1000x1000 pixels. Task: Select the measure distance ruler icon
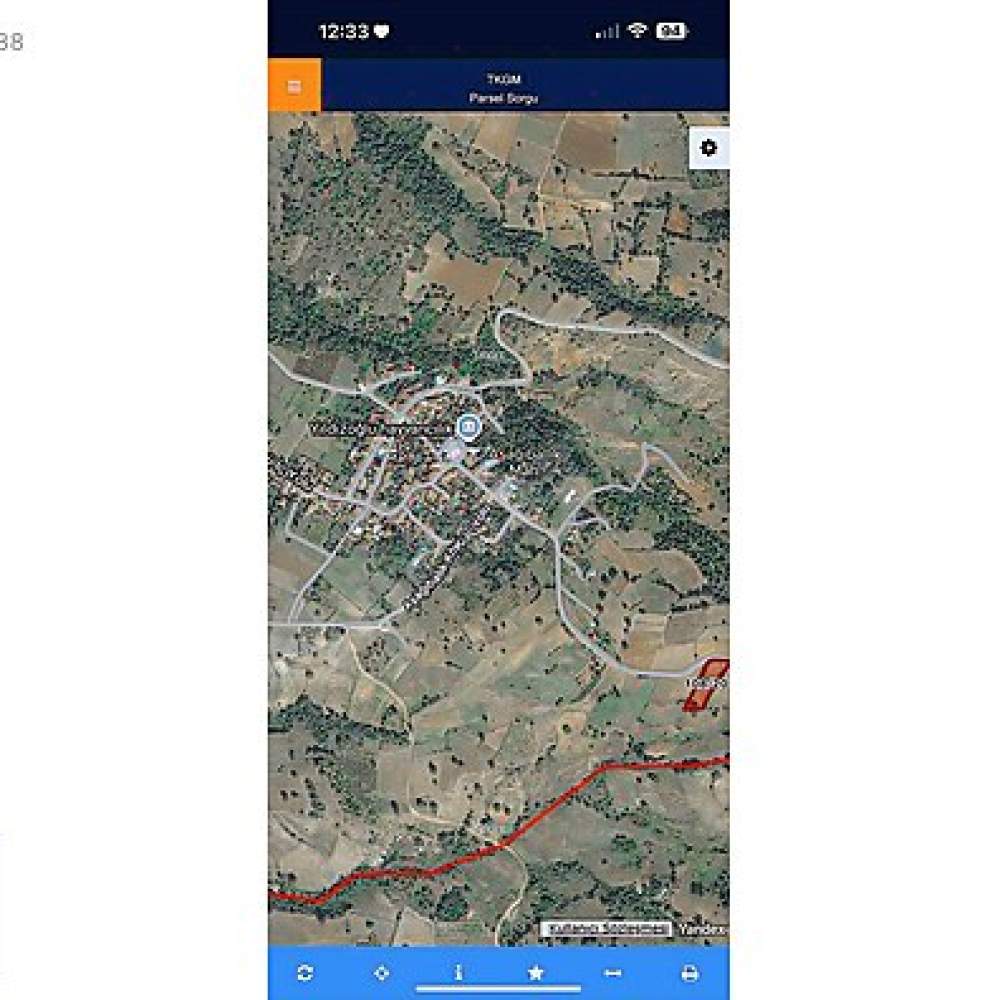(x=613, y=973)
